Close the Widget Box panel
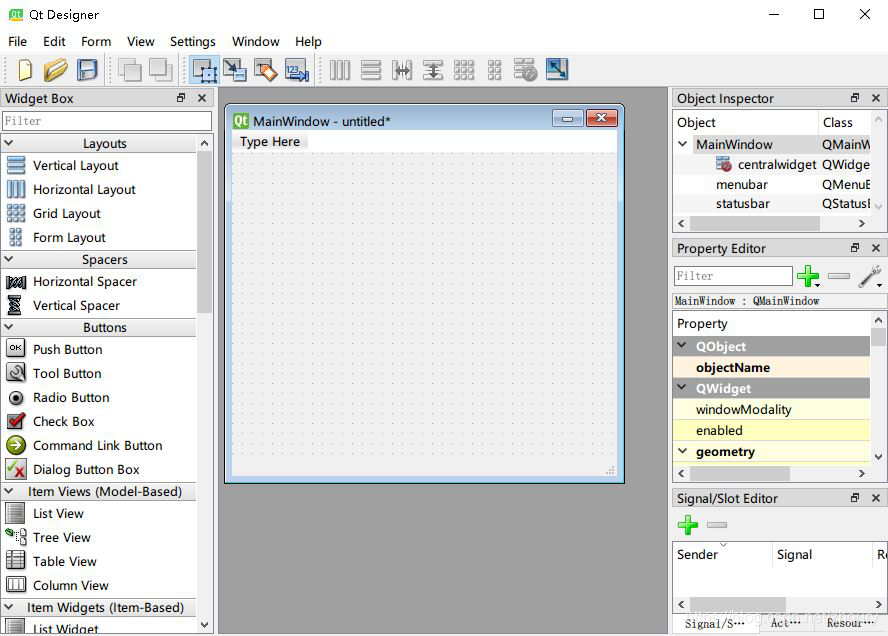The width and height of the screenshot is (888, 636). coord(202,98)
